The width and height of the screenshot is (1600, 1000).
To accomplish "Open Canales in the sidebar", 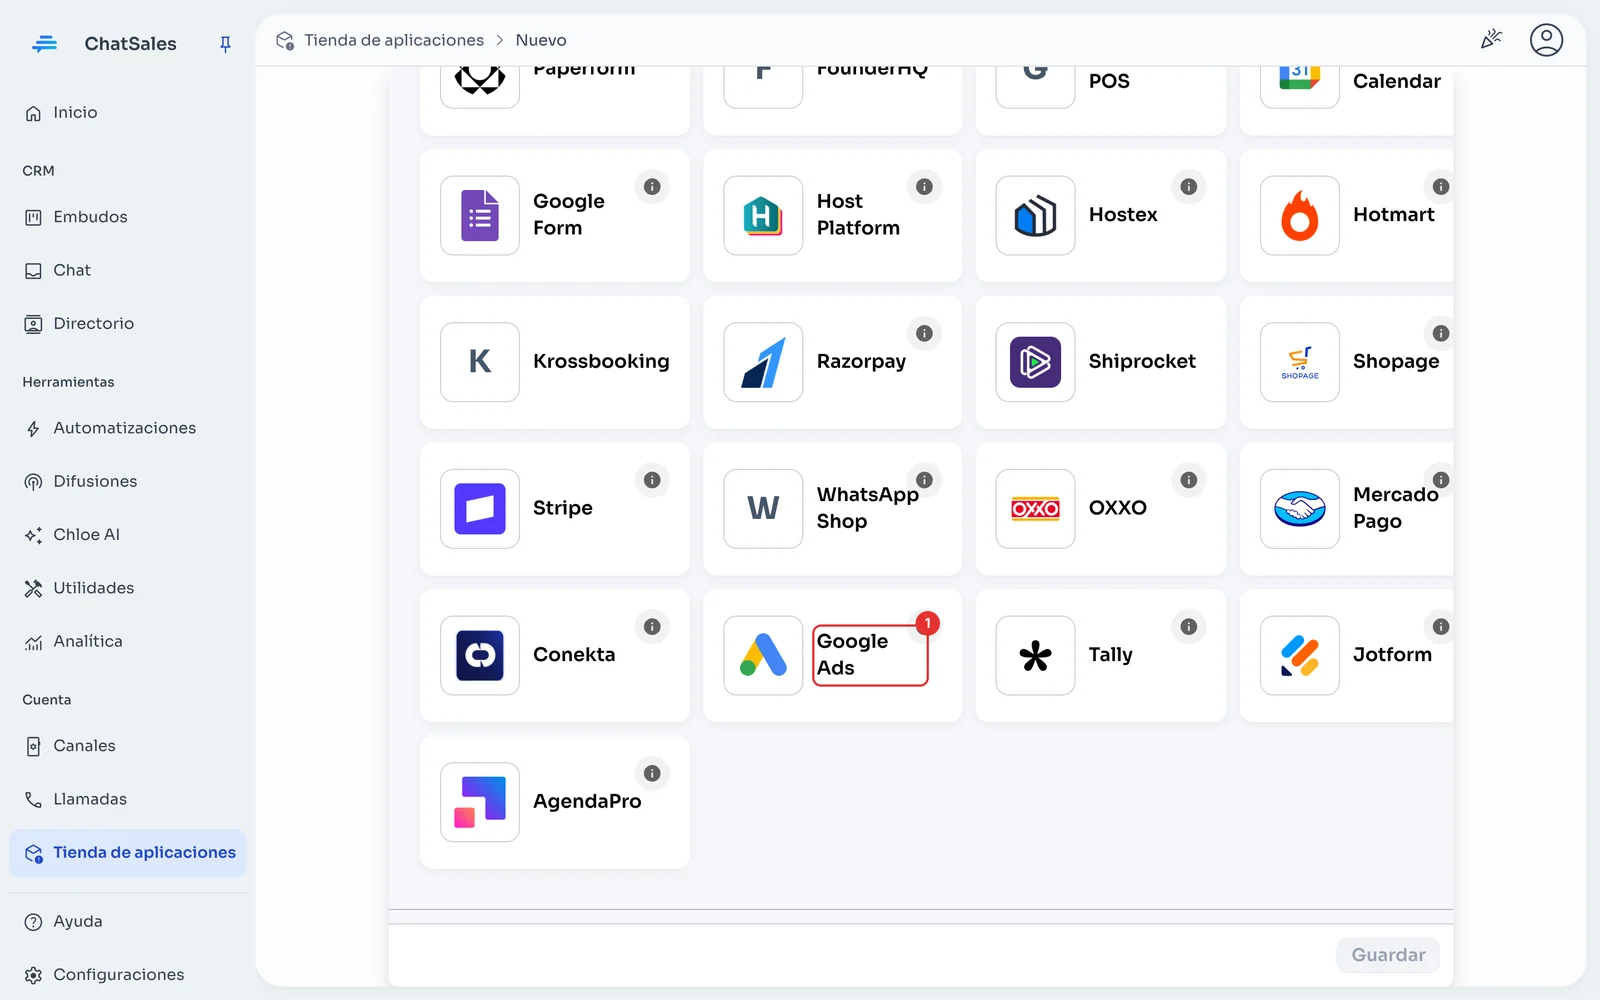I will (127, 746).
